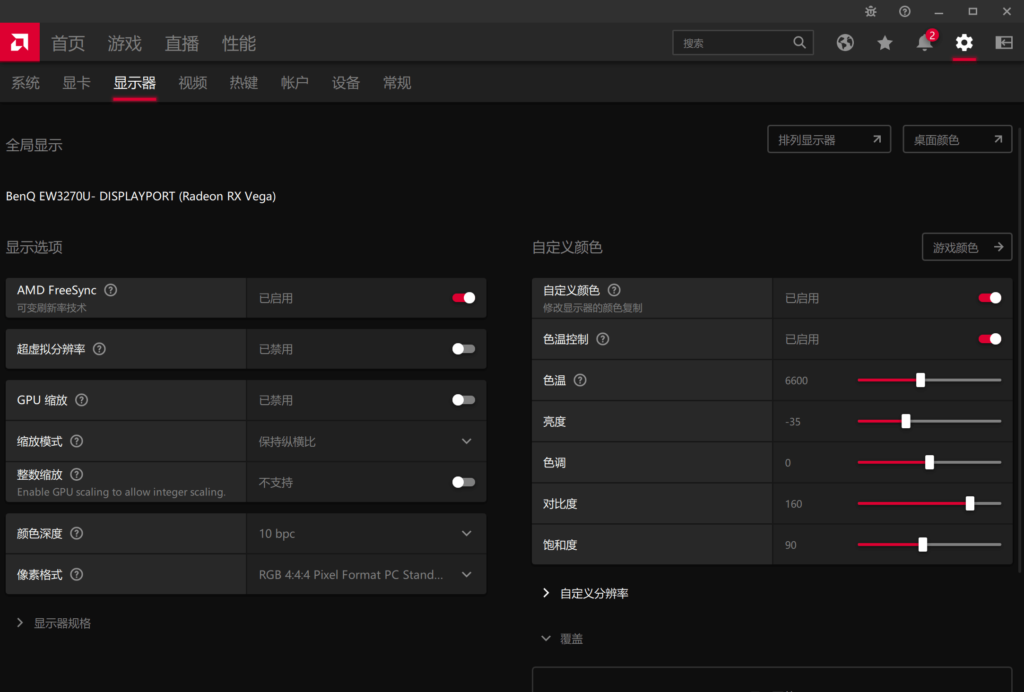Go to the 游戏 tab

coord(125,43)
